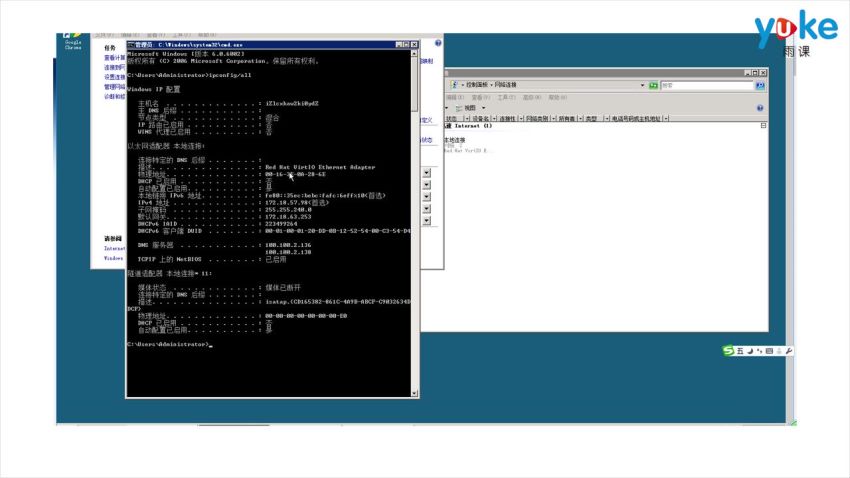Open the 状态 column filter dropdown
This screenshot has width=850, height=478.
pyautogui.click(x=467, y=118)
